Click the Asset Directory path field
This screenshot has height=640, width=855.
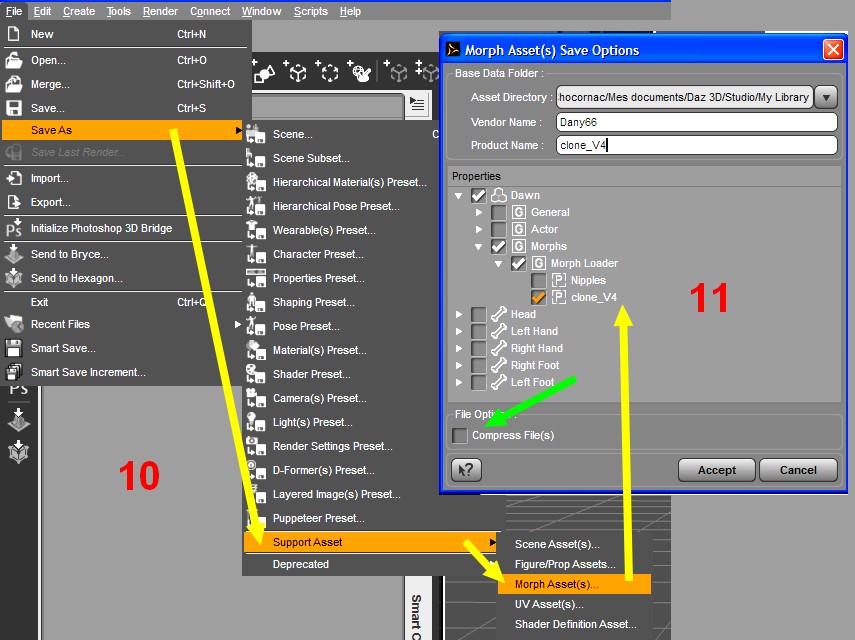[684, 97]
